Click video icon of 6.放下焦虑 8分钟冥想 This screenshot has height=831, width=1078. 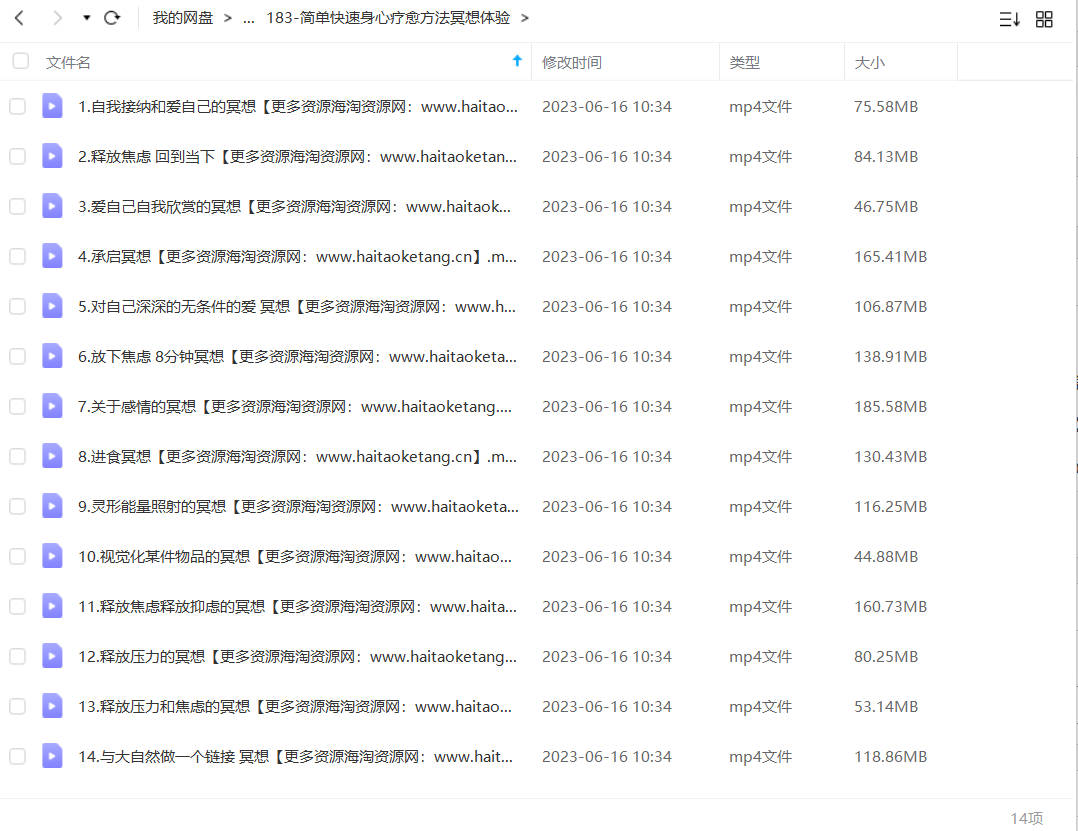click(x=52, y=357)
